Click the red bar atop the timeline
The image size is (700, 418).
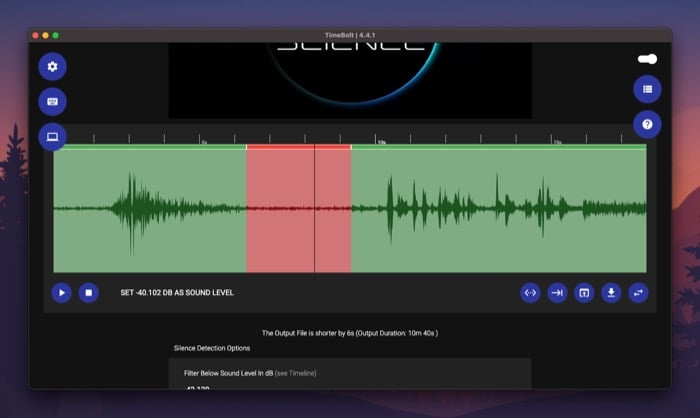[299, 147]
